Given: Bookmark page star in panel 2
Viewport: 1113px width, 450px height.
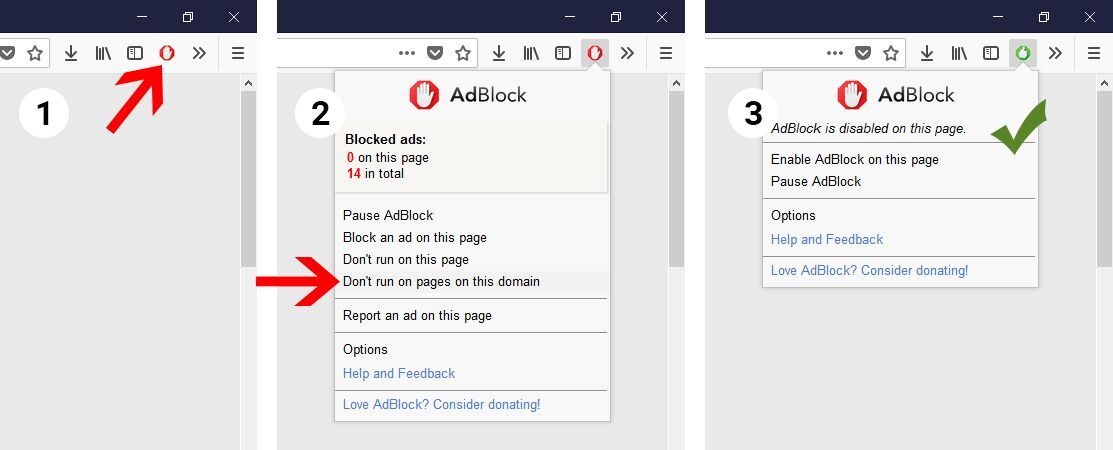Looking at the screenshot, I should tap(463, 53).
